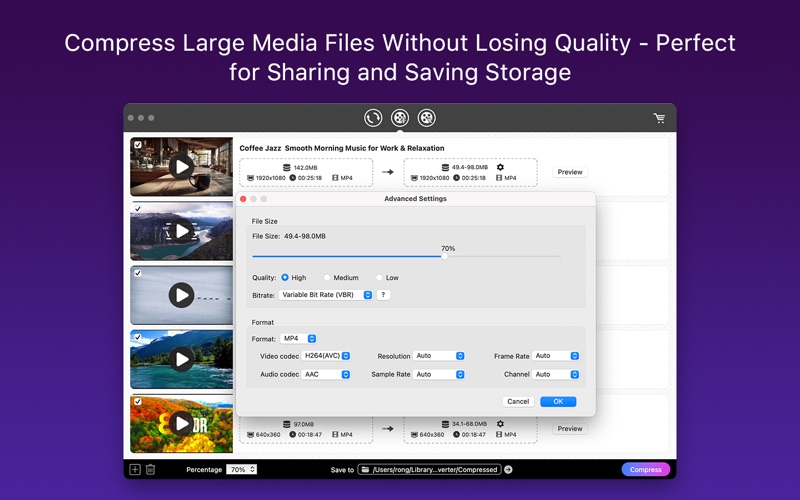Image resolution: width=800 pixels, height=500 pixels.
Task: Open the Frame Rate Auto dropdown
Action: [556, 356]
